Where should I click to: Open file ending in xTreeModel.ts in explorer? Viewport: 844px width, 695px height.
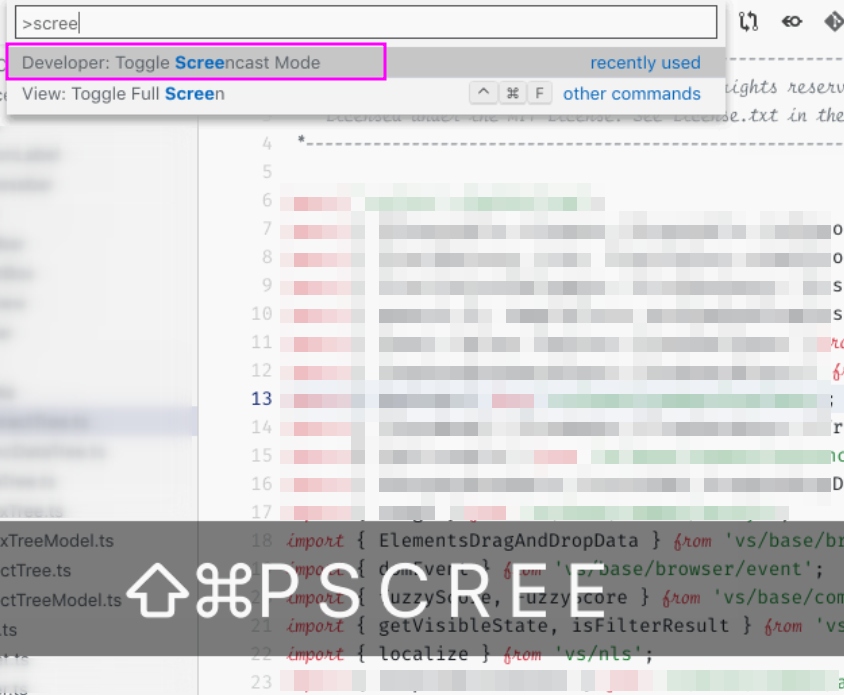coord(57,540)
